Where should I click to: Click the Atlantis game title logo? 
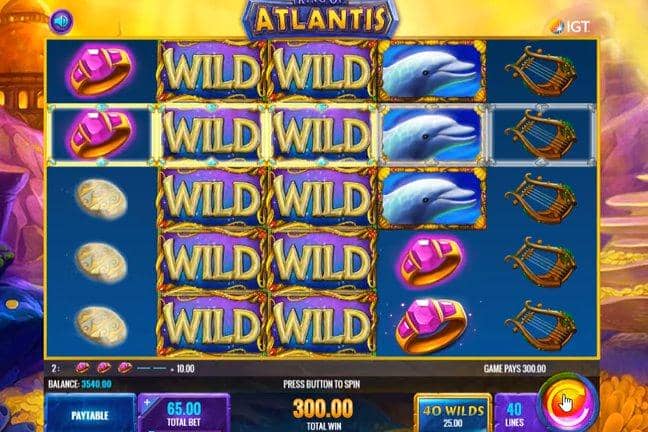pyautogui.click(x=320, y=19)
